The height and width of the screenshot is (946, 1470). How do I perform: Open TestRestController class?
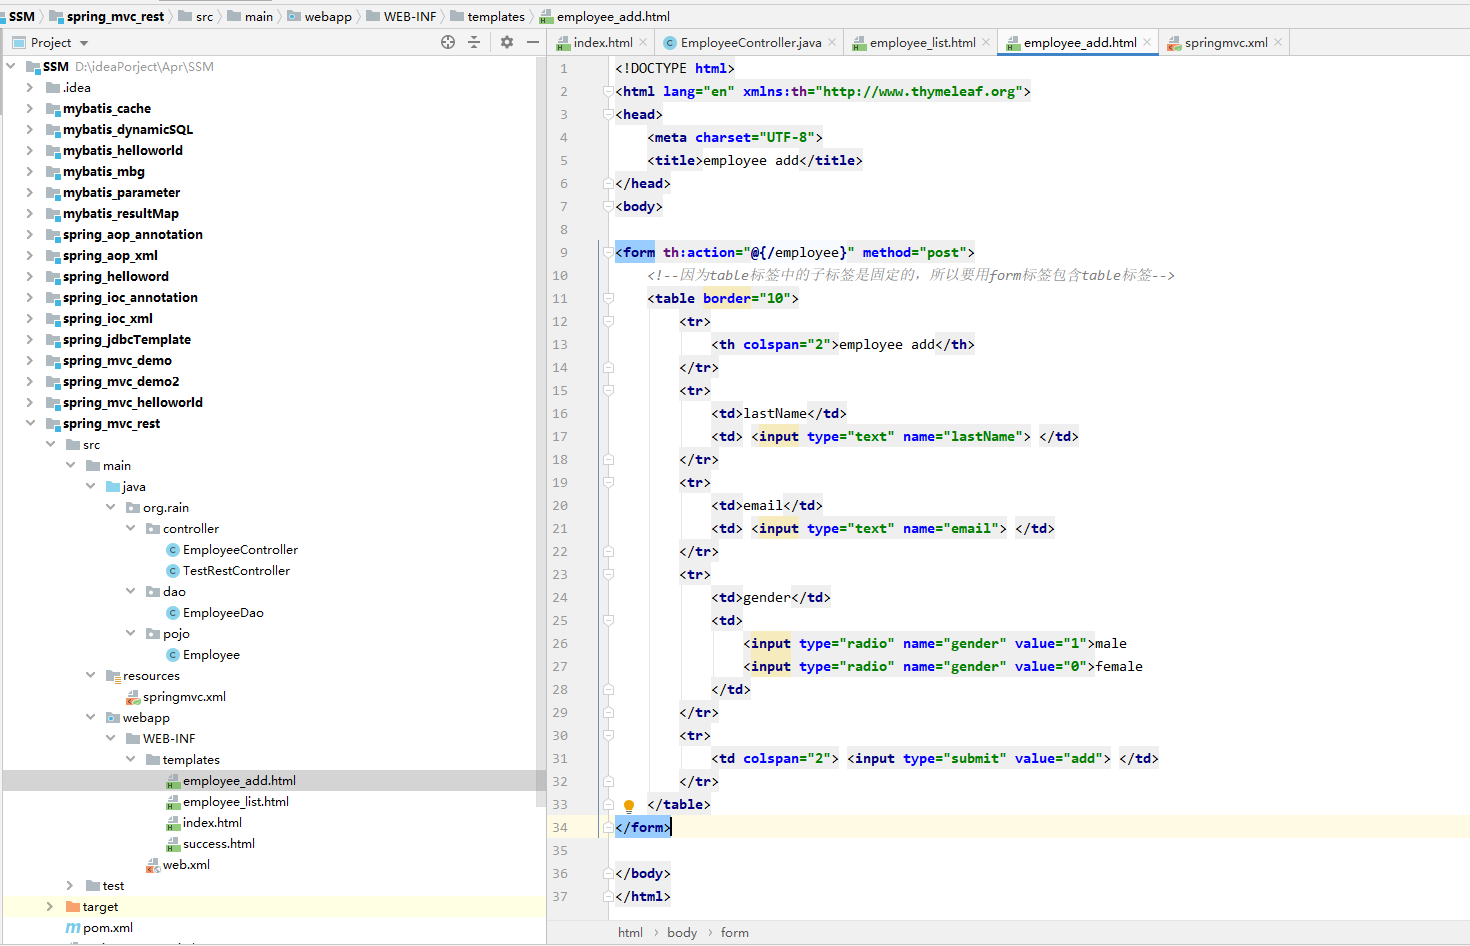point(236,570)
